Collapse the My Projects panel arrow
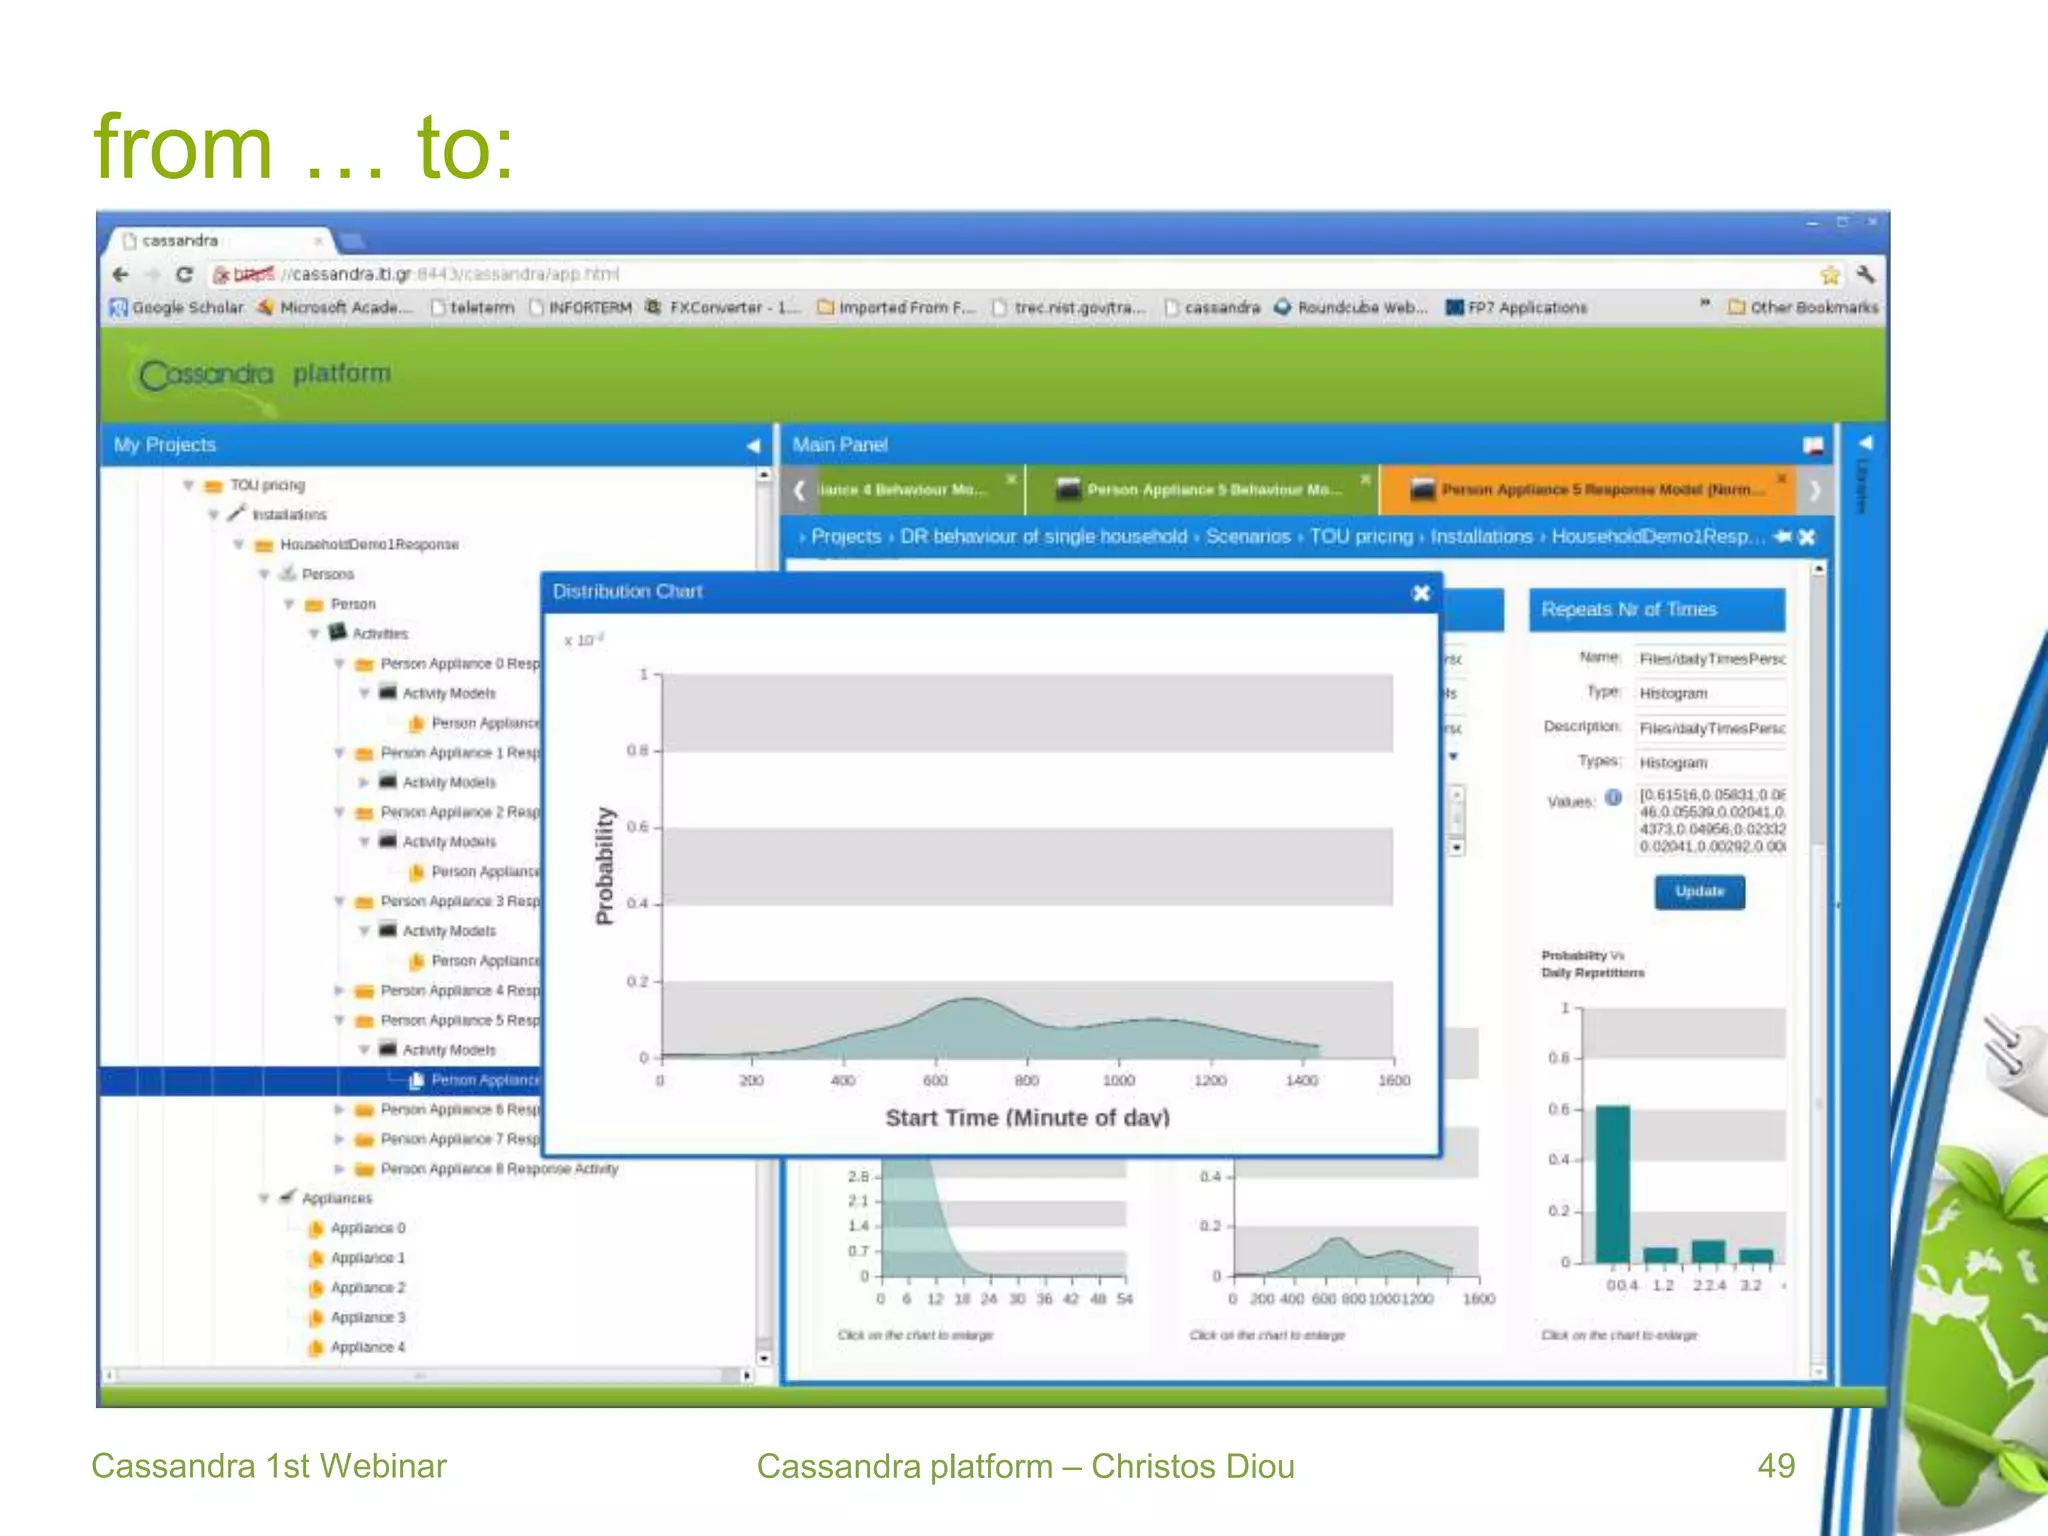 pos(753,445)
